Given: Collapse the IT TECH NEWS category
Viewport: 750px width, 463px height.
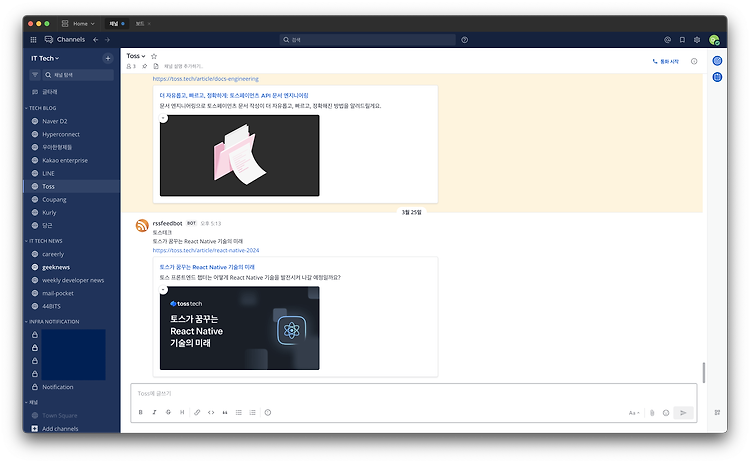Looking at the screenshot, I should click(44, 241).
